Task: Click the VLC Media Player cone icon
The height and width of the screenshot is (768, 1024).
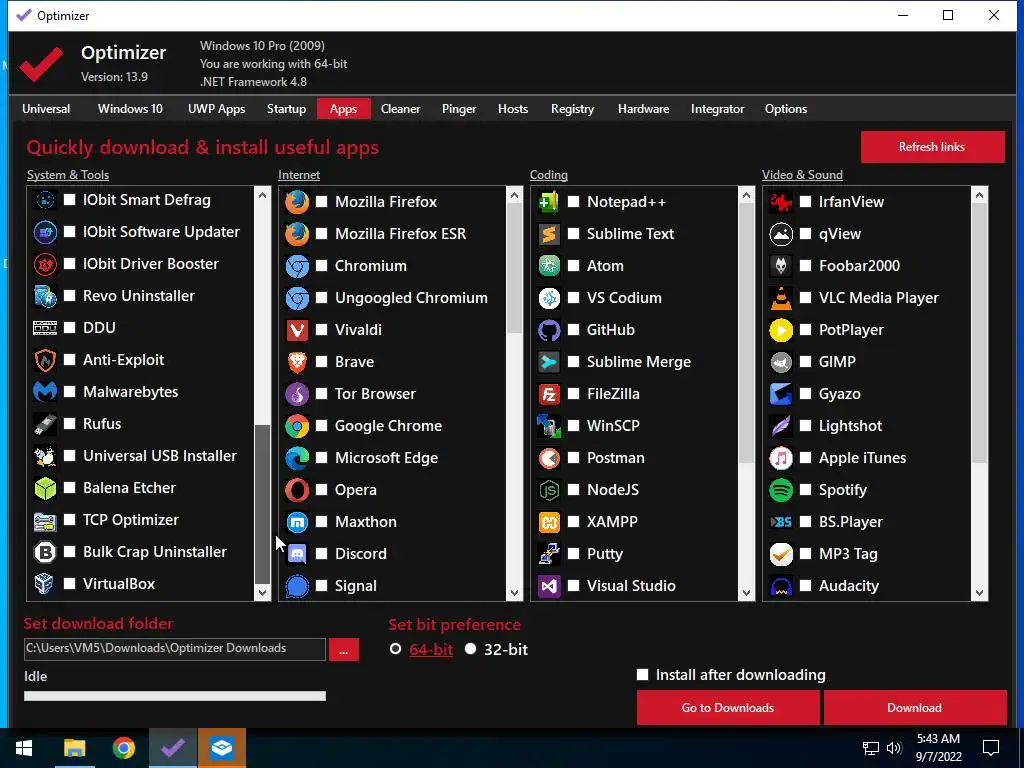Action: click(781, 298)
